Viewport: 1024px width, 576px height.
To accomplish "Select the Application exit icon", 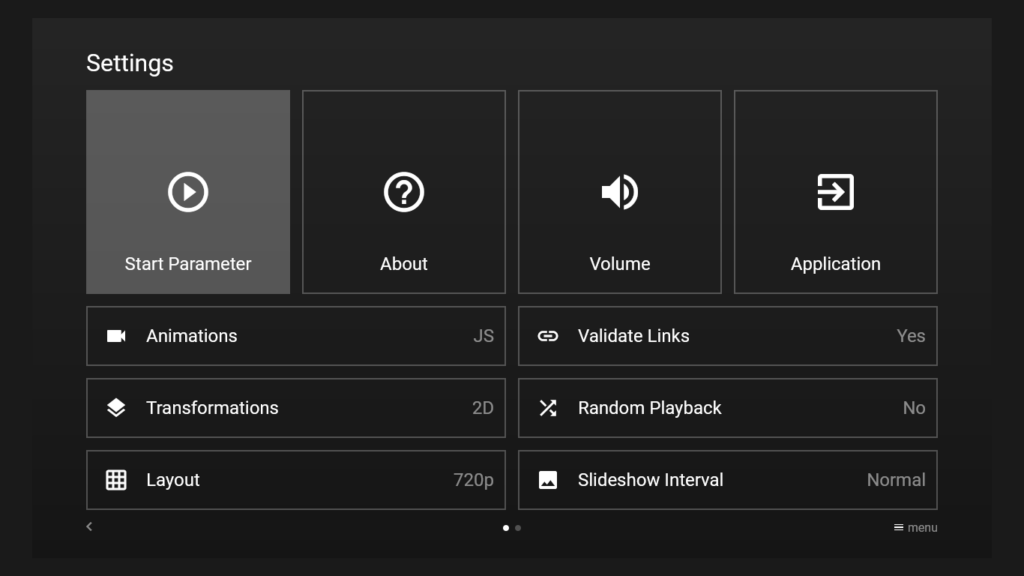I will pos(836,191).
